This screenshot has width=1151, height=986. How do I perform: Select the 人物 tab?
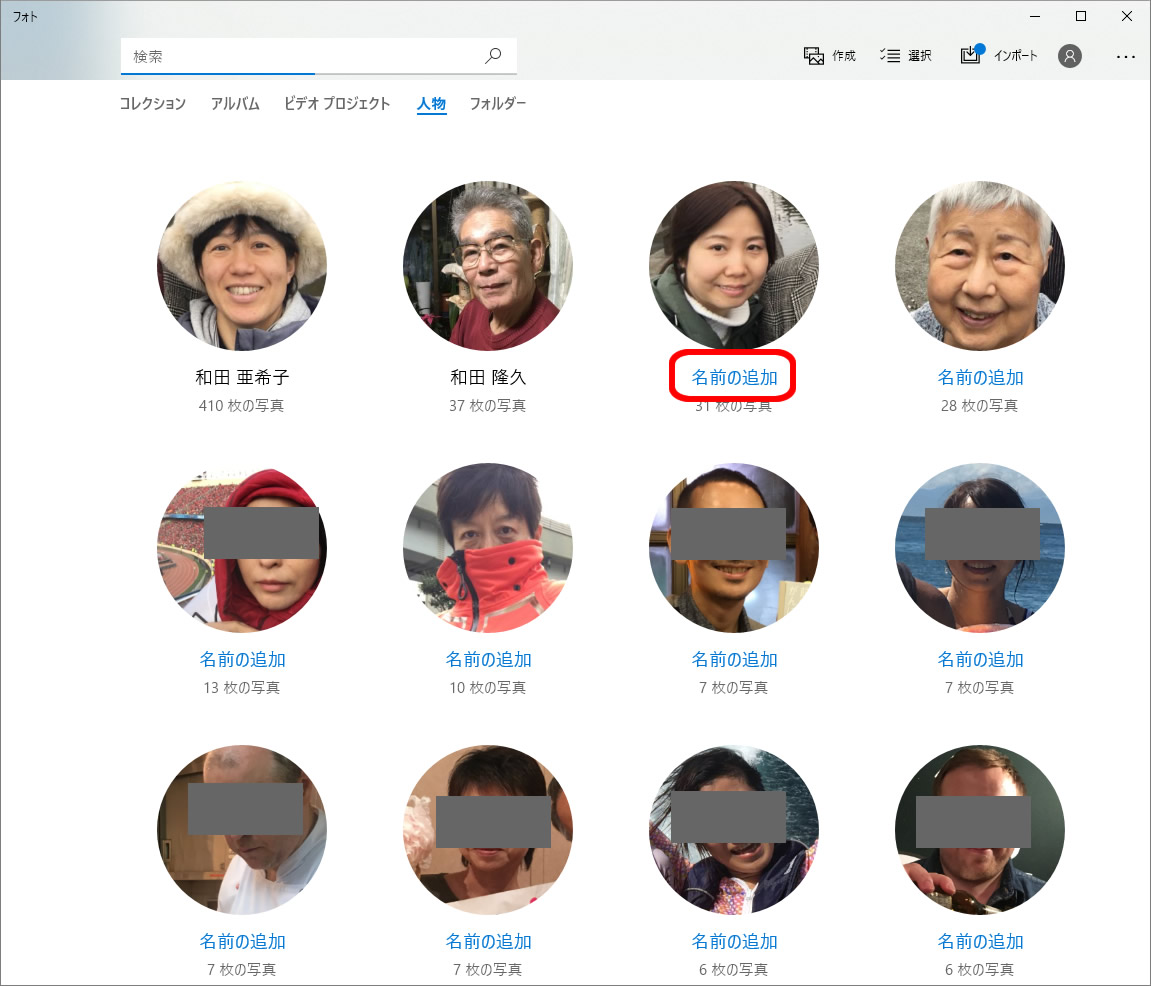[431, 104]
